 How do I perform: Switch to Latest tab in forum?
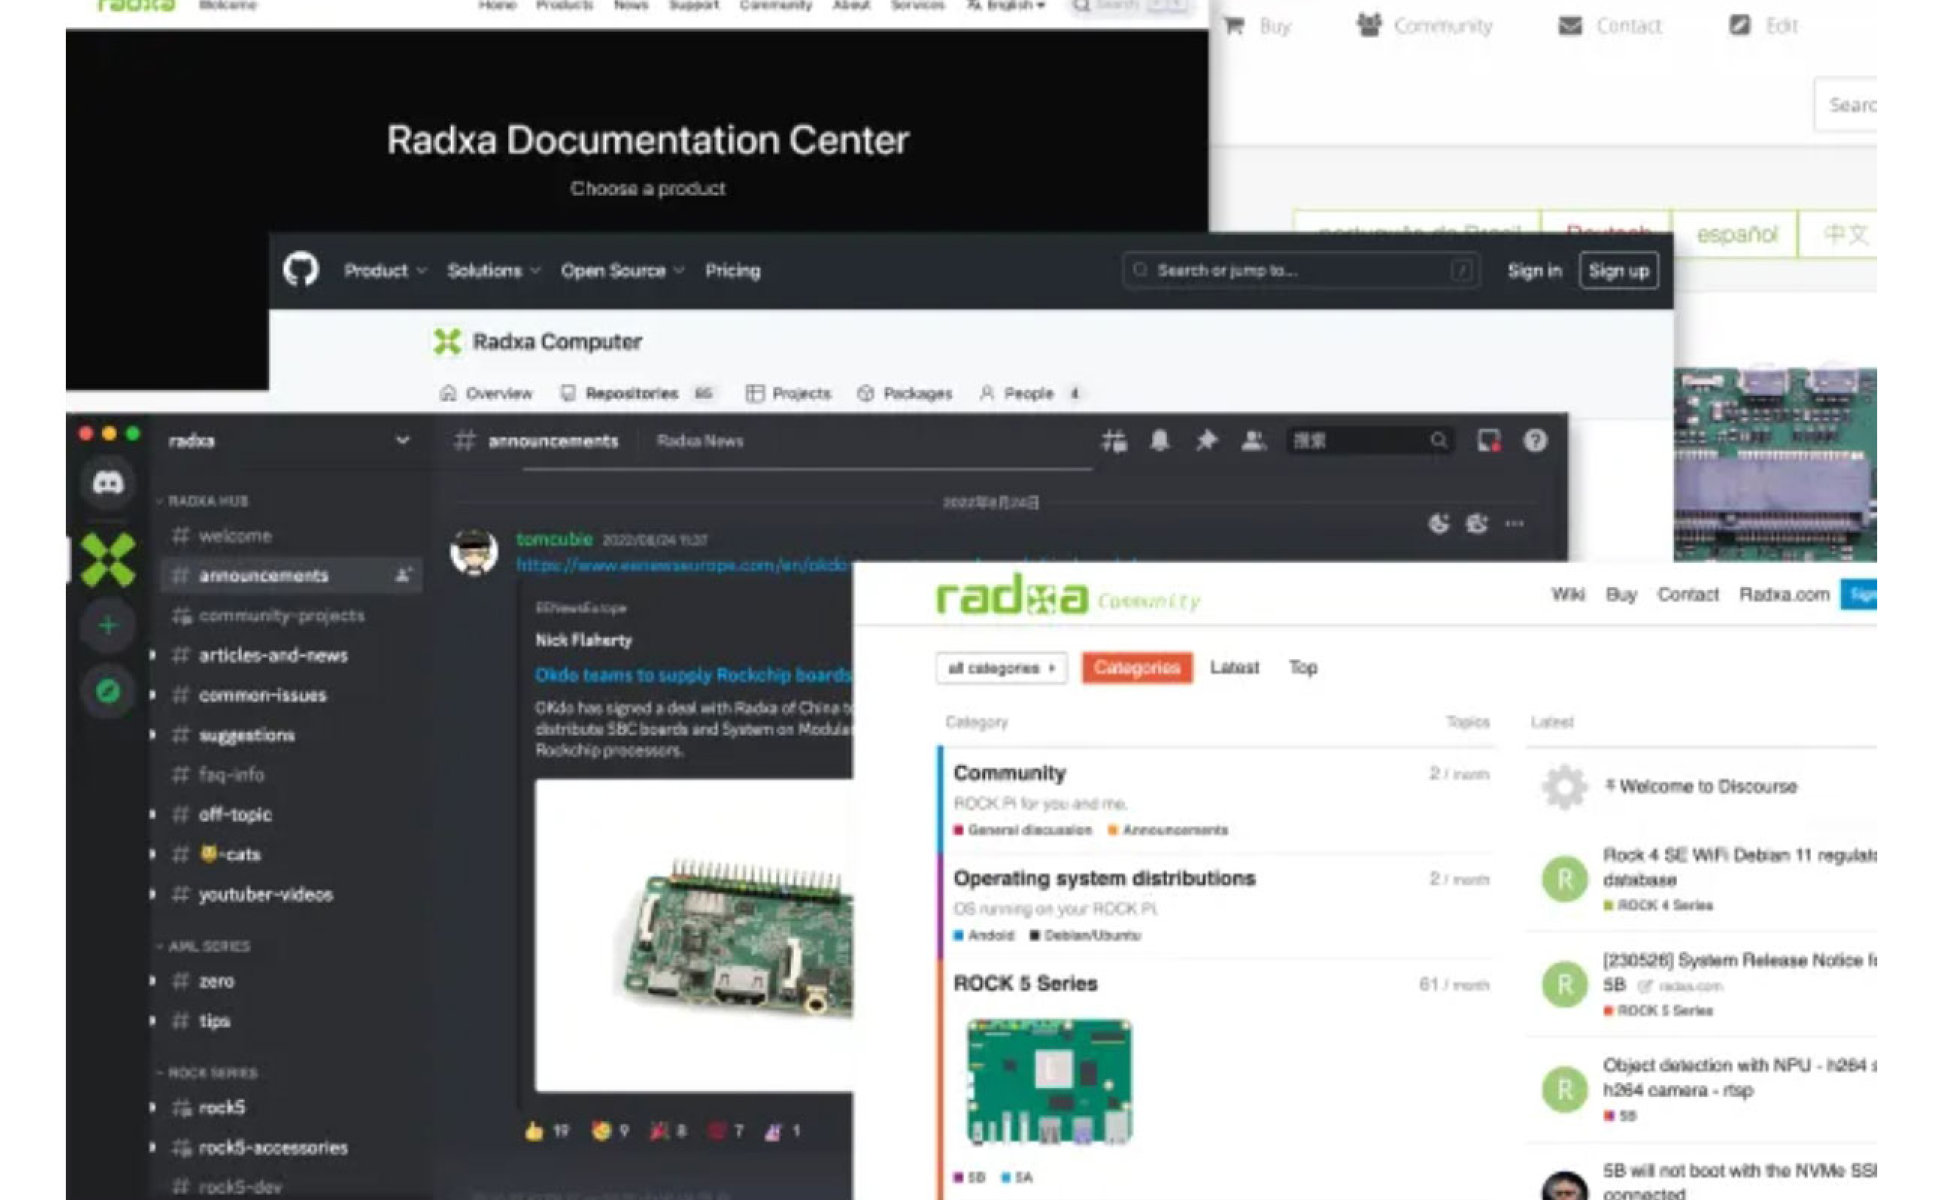coord(1234,667)
